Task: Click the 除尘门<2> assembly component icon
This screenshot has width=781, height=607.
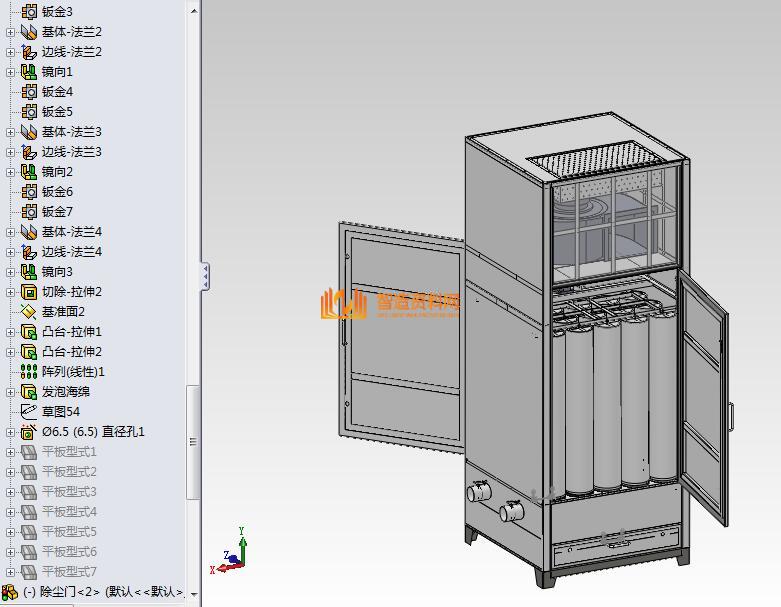Action: [x=11, y=591]
